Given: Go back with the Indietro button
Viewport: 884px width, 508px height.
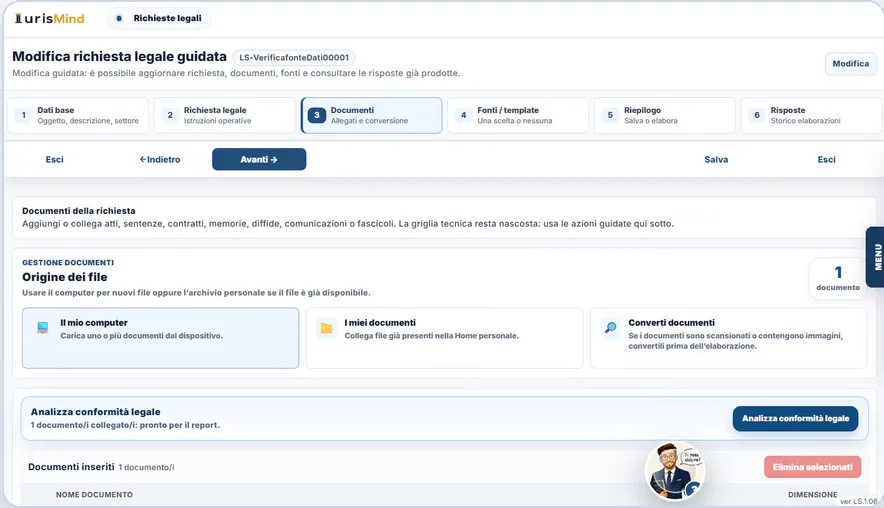Looking at the screenshot, I should (160, 160).
